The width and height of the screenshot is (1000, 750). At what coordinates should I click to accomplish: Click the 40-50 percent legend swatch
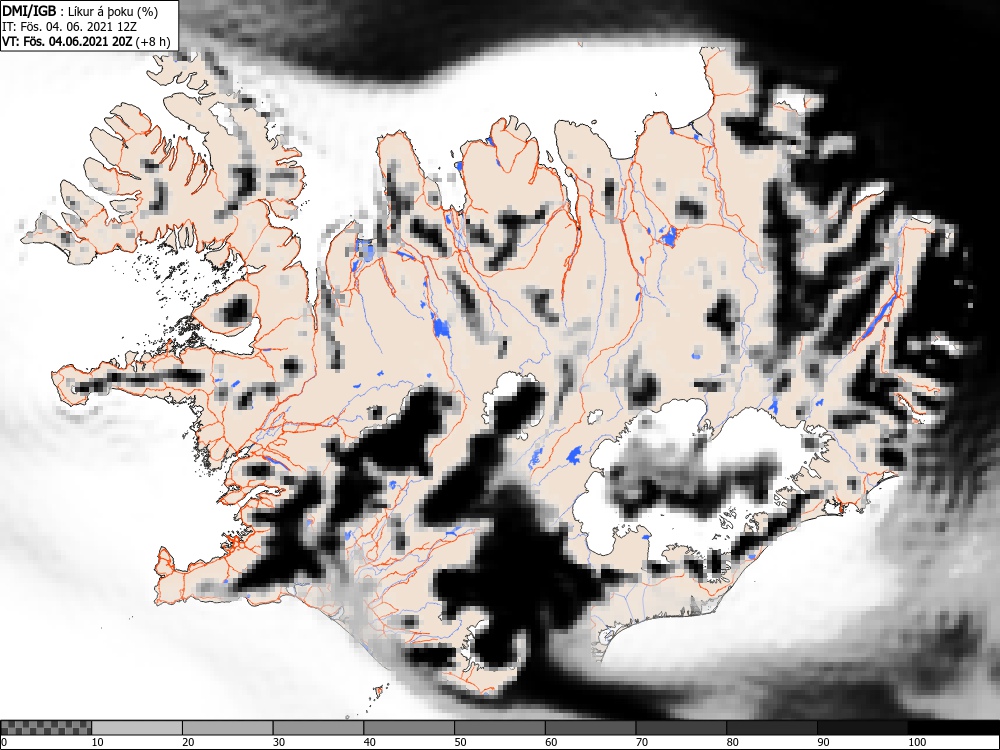409,728
